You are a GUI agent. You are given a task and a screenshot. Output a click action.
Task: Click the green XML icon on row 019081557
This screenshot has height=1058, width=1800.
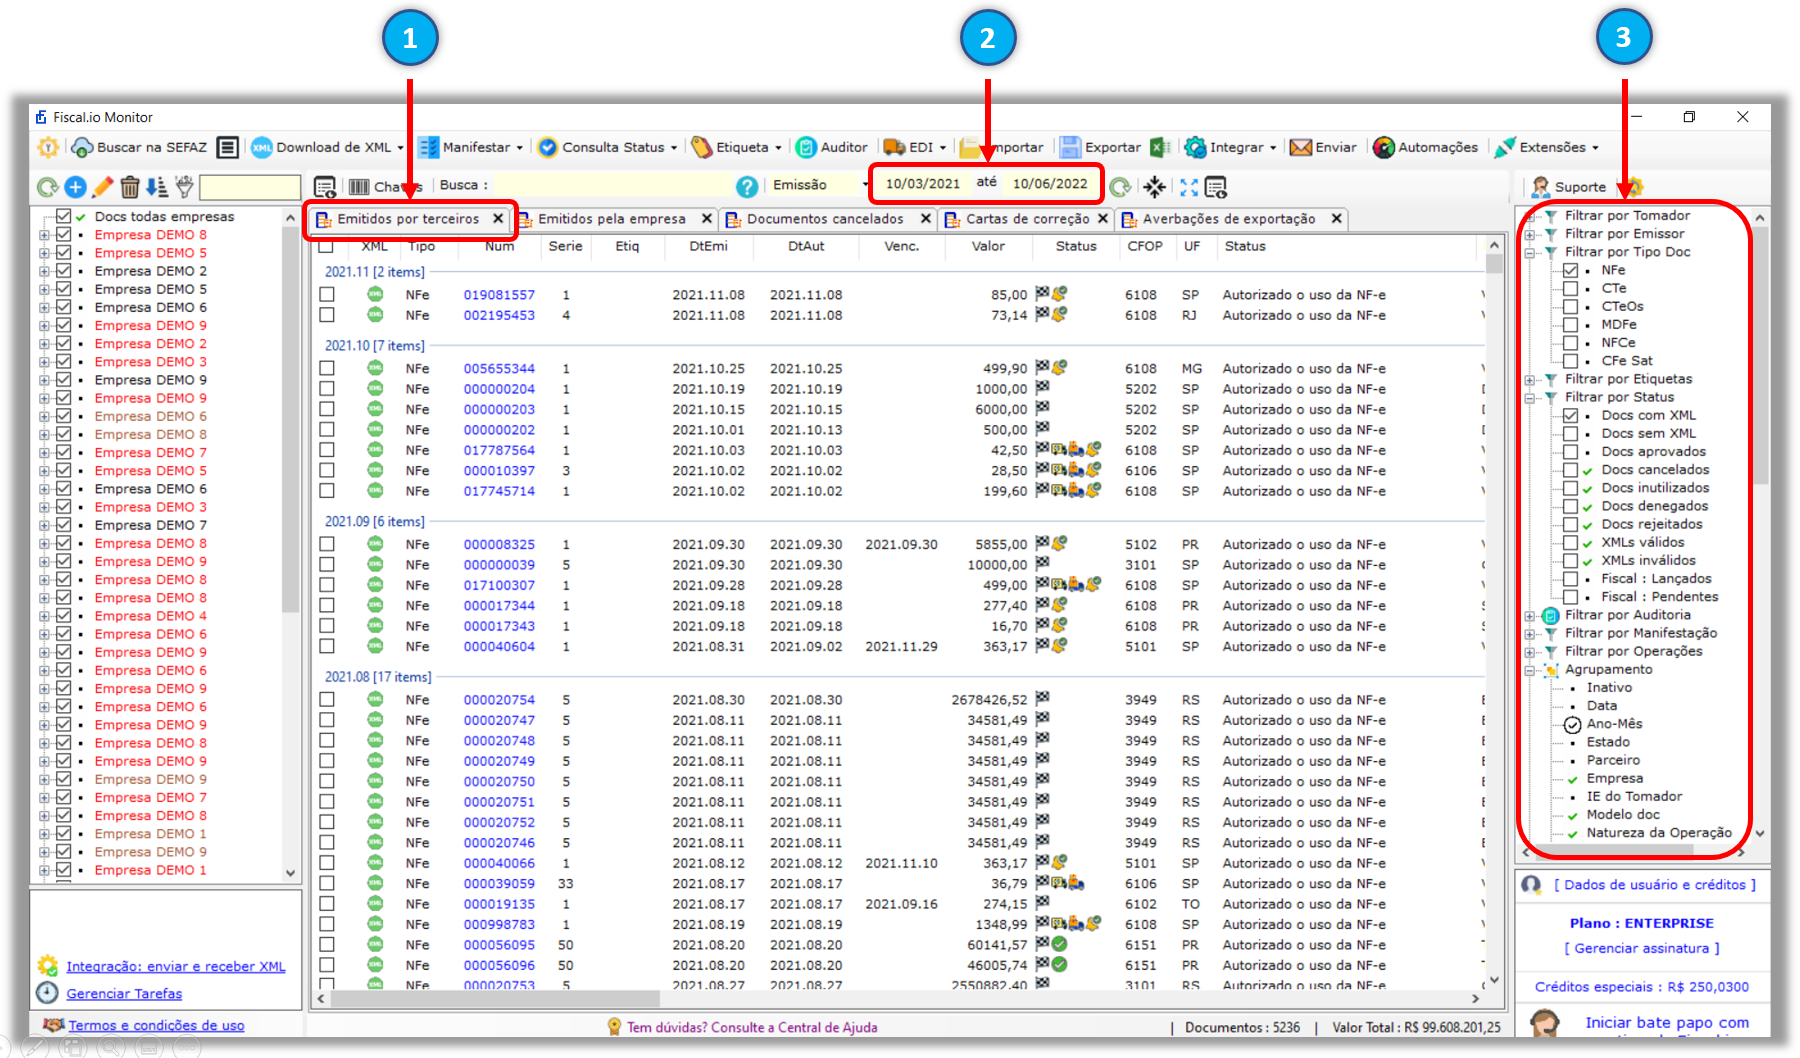(x=375, y=294)
